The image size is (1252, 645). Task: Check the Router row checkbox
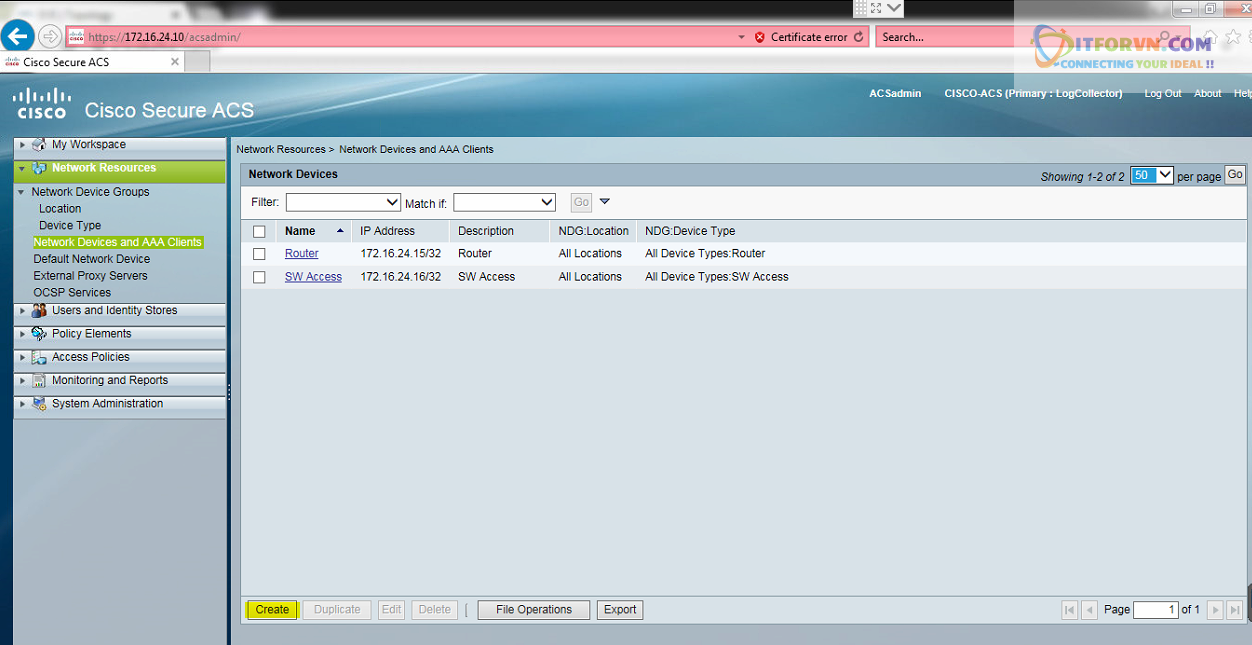(260, 254)
